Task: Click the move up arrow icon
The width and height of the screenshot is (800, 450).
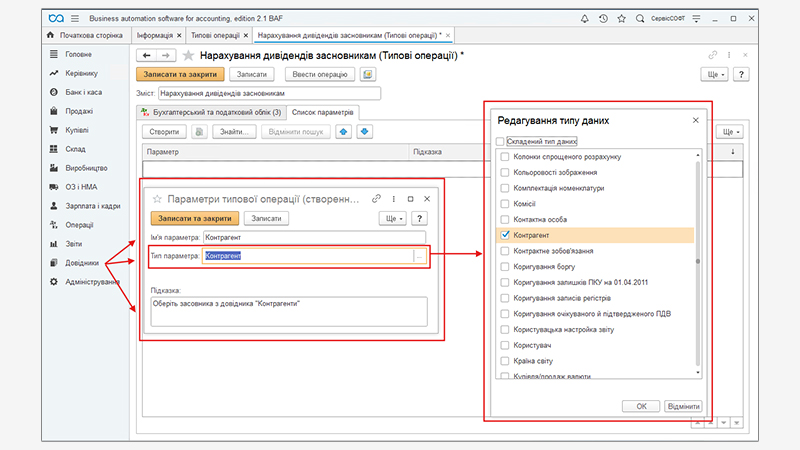Action: pos(344,131)
